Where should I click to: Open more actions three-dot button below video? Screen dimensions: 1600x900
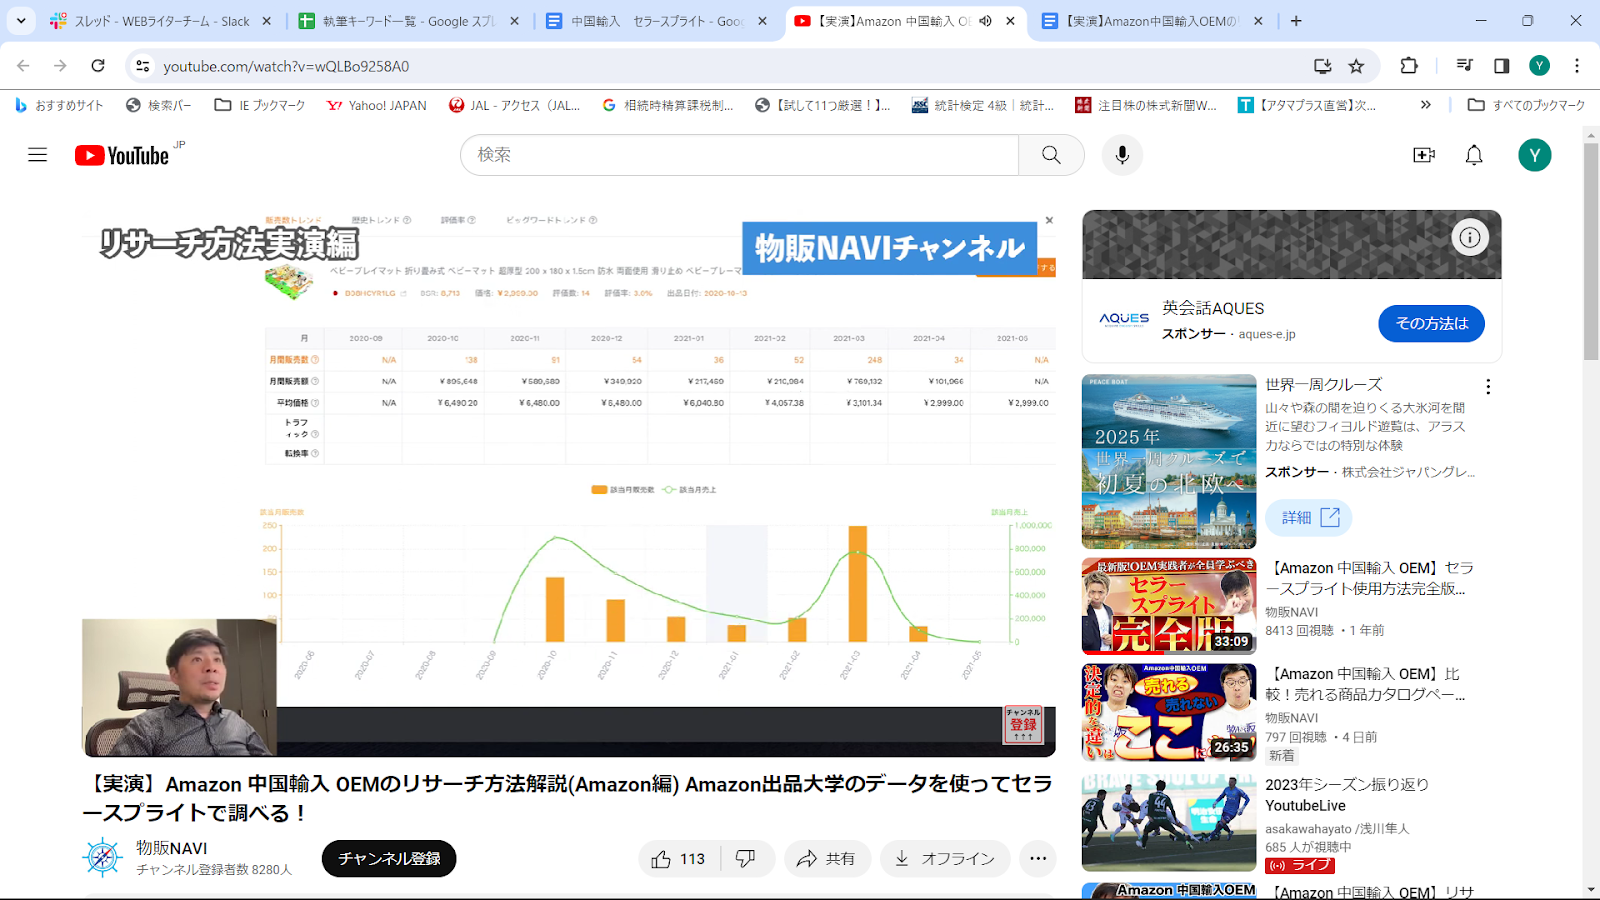click(1038, 859)
